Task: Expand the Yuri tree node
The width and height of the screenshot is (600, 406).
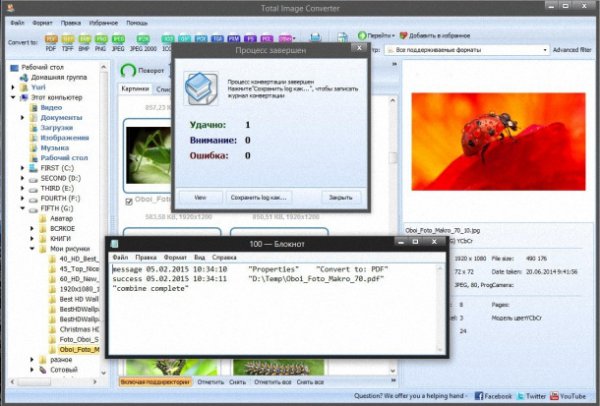Action: (13, 88)
